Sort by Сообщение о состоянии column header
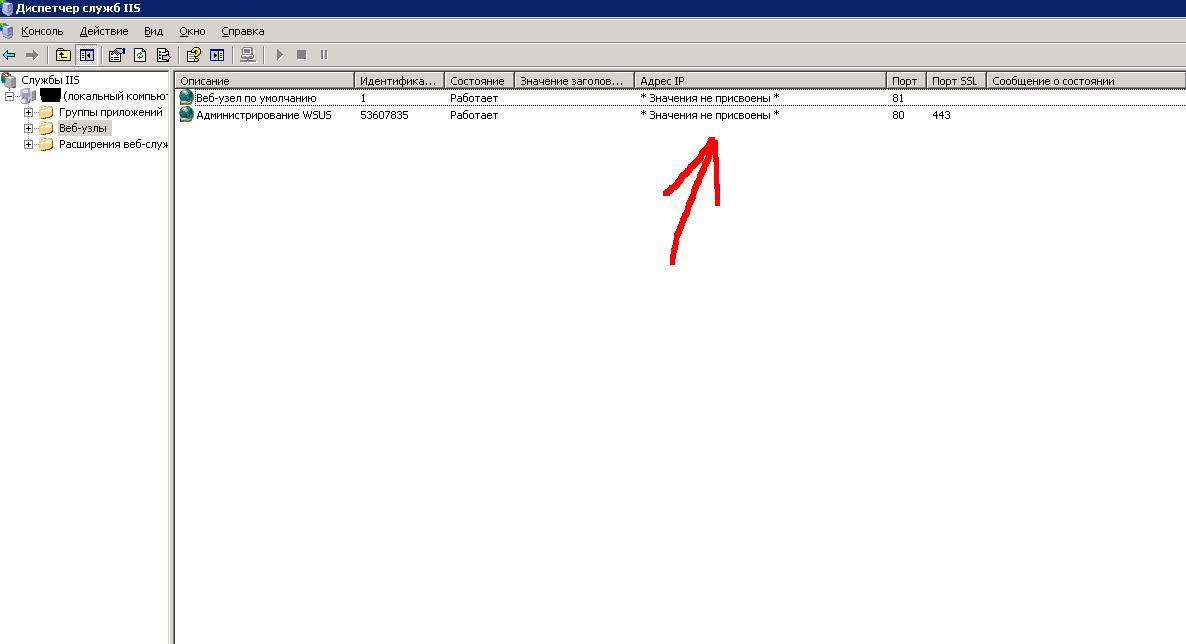The height and width of the screenshot is (644, 1186). [x=1085, y=80]
